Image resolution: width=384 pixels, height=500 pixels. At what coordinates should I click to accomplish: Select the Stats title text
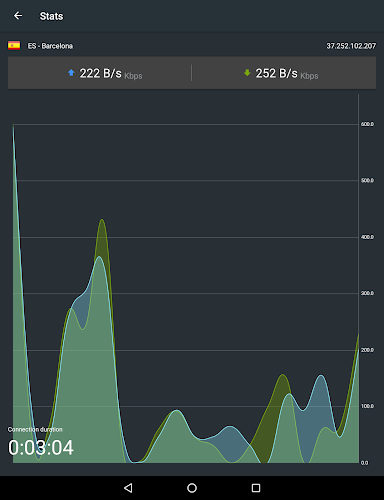pos(51,16)
